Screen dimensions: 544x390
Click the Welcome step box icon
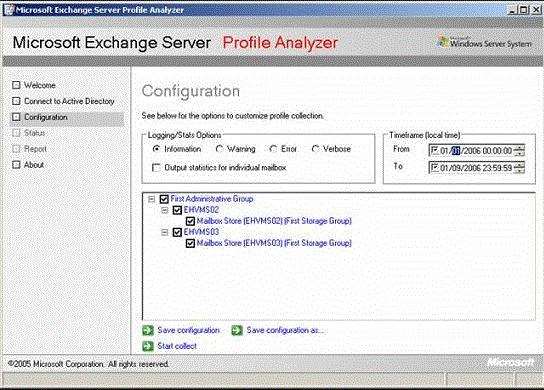16,85
